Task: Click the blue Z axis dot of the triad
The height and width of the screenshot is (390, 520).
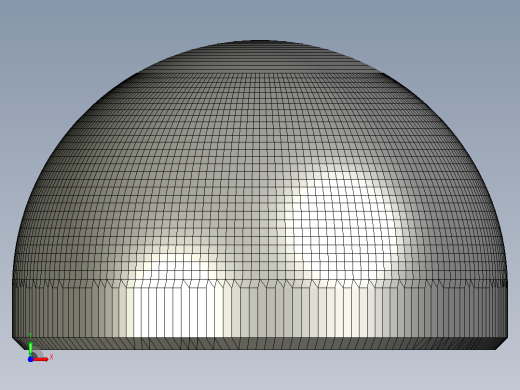Action: (x=30, y=359)
